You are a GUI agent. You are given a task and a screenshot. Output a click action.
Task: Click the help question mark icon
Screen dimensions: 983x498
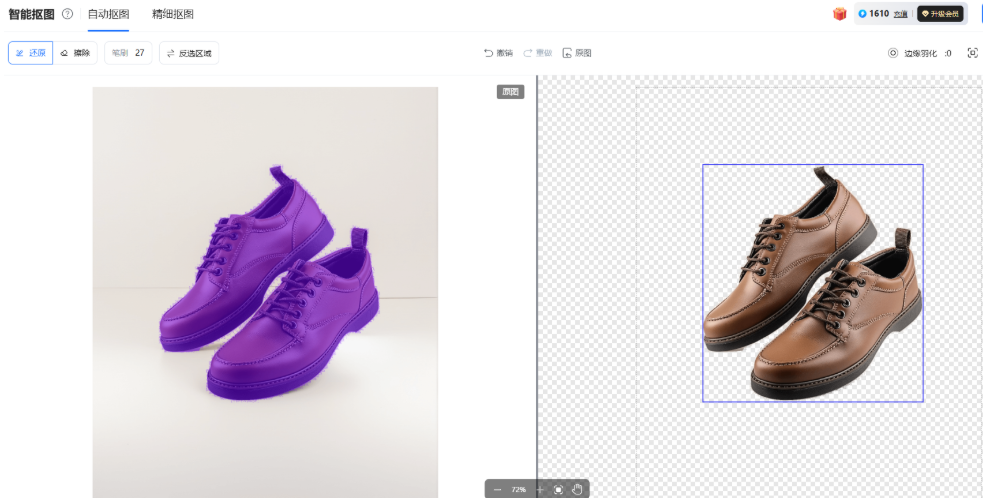[x=68, y=14]
